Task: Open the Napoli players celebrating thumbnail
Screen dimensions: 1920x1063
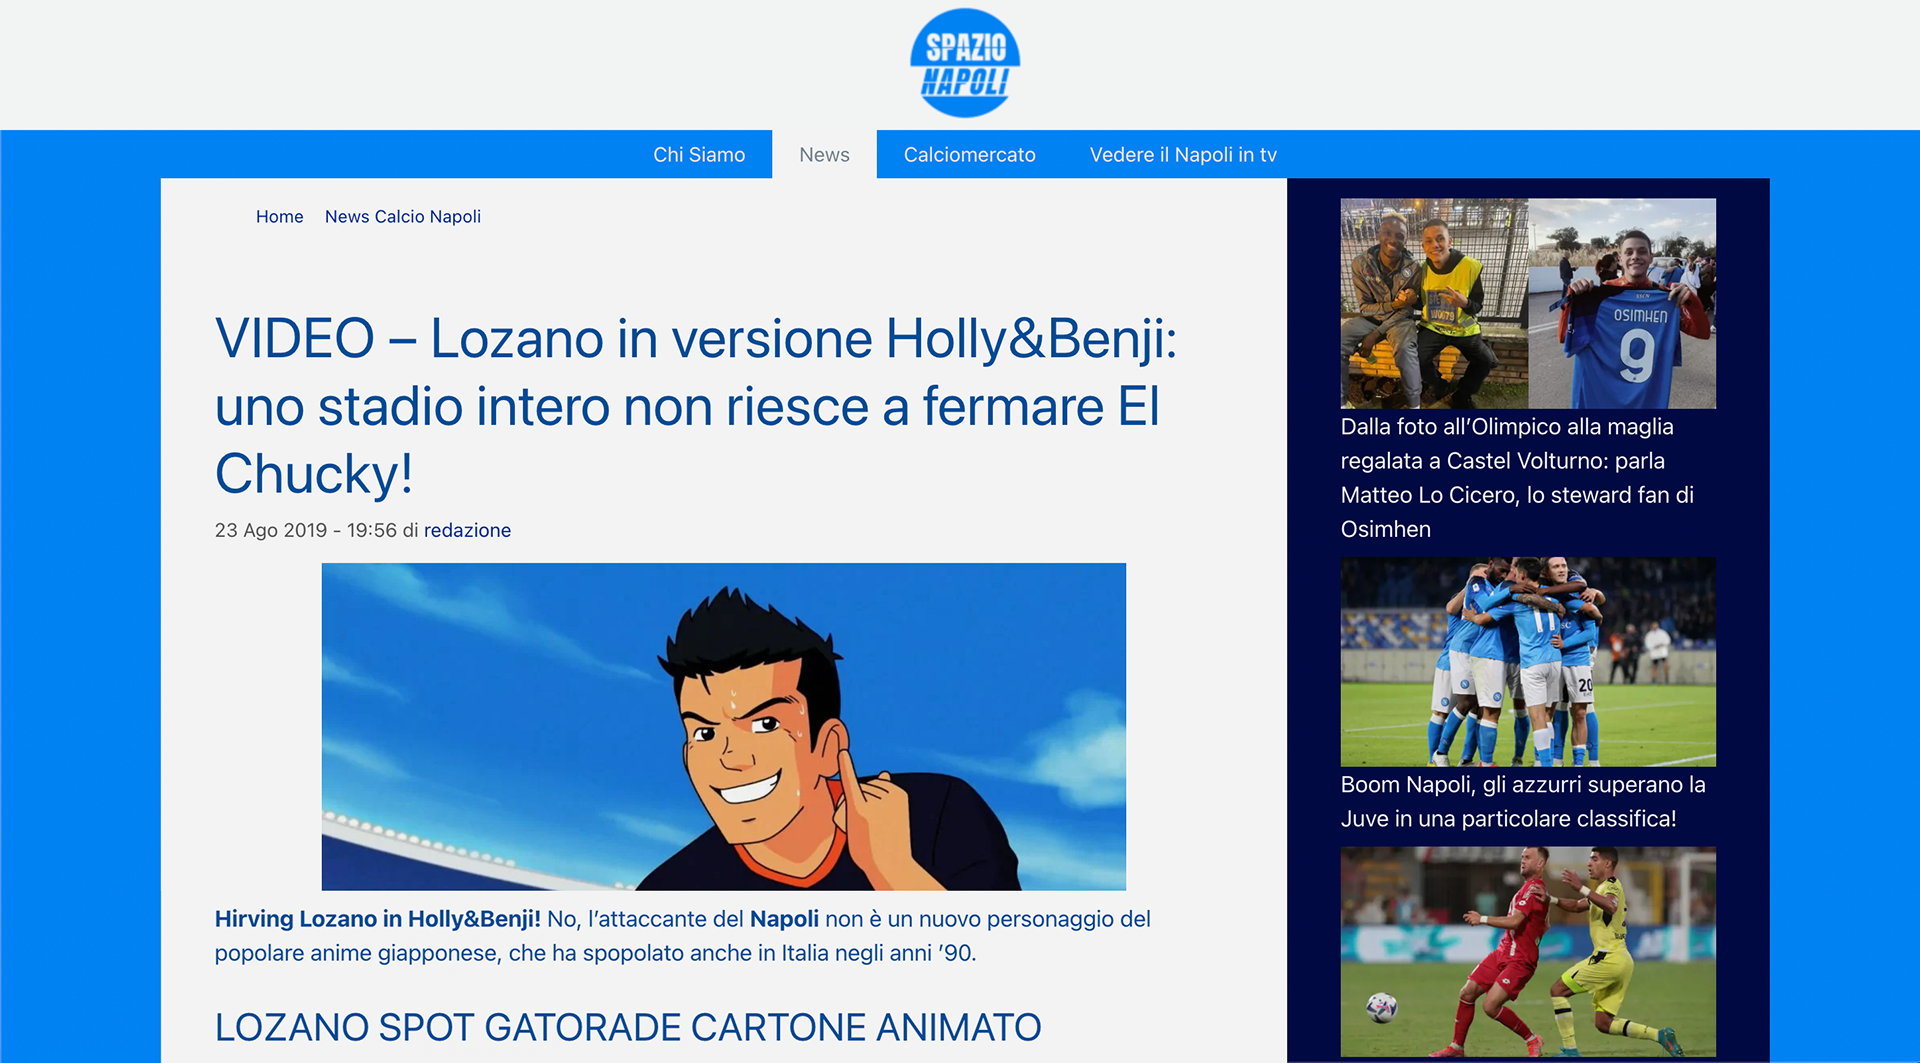Action: (x=1528, y=662)
